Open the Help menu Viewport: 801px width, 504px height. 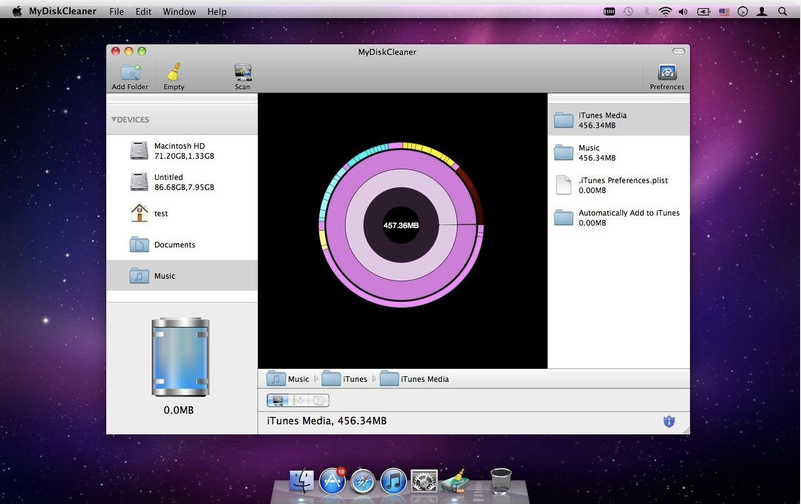pyautogui.click(x=217, y=11)
